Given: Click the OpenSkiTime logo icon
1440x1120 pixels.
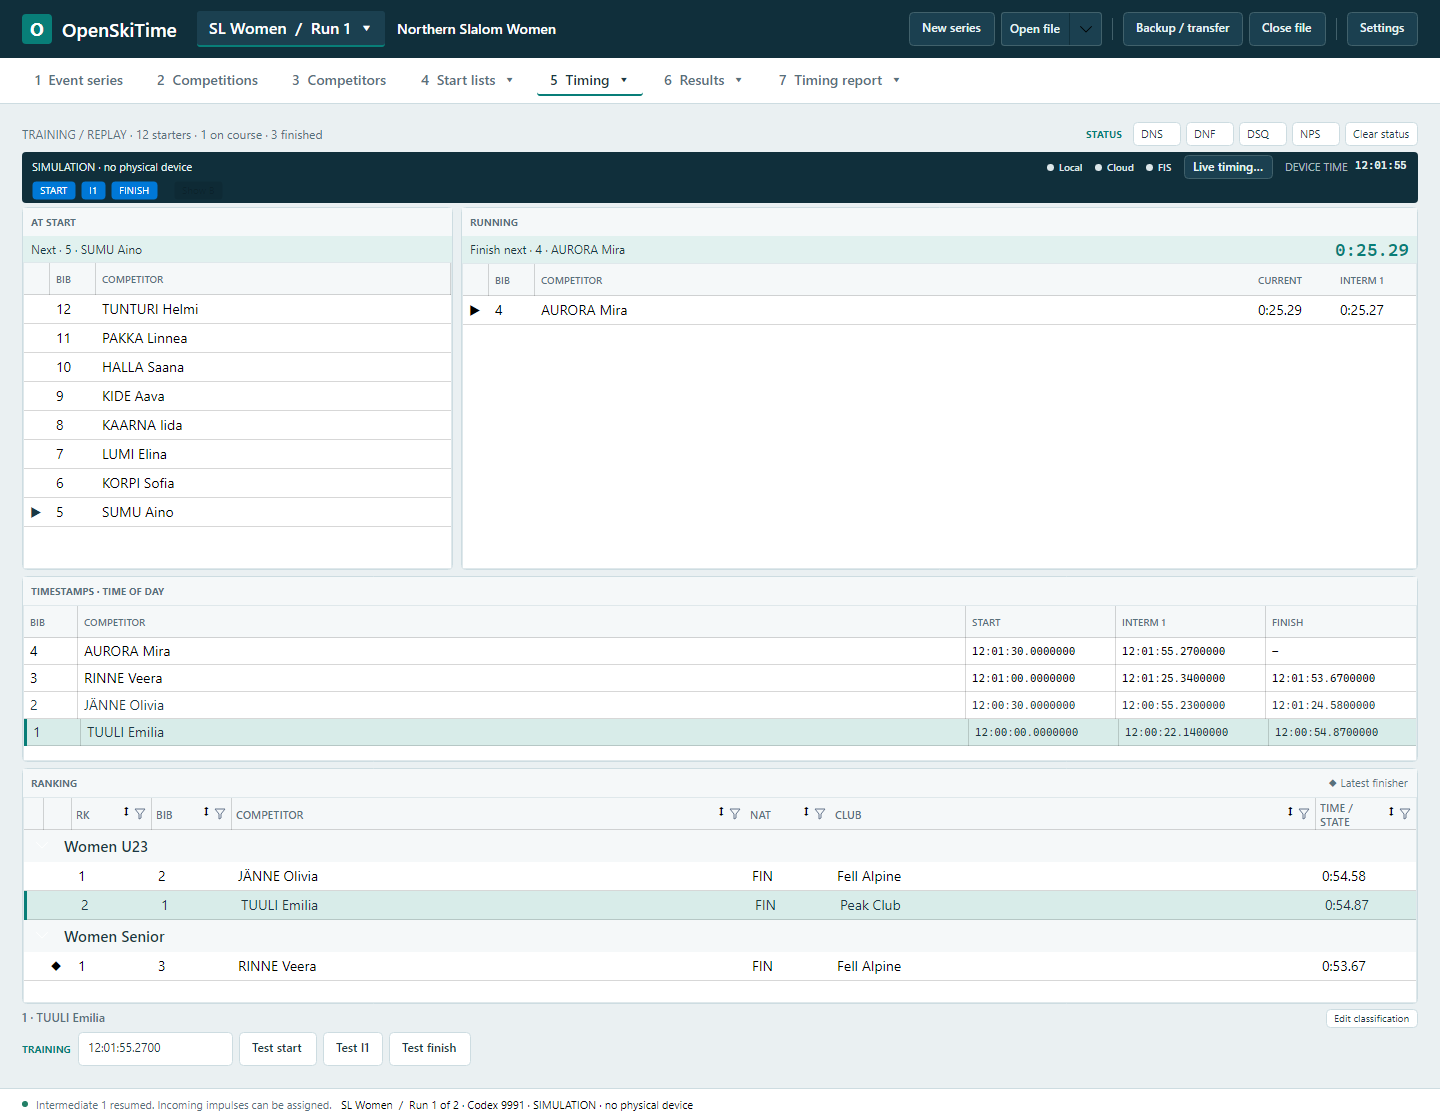Looking at the screenshot, I should pos(37,29).
